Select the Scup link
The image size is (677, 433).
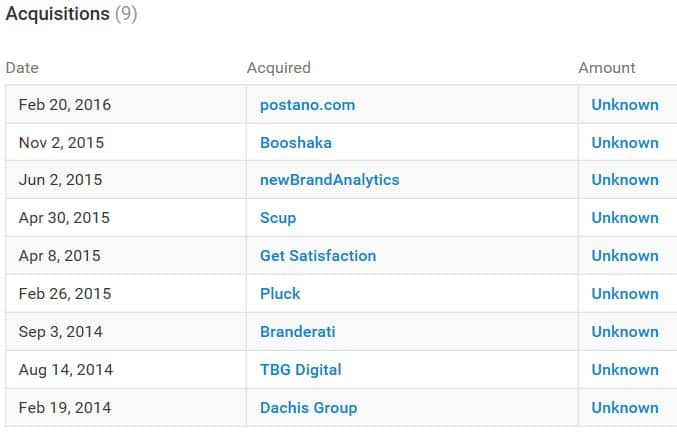[x=278, y=218]
